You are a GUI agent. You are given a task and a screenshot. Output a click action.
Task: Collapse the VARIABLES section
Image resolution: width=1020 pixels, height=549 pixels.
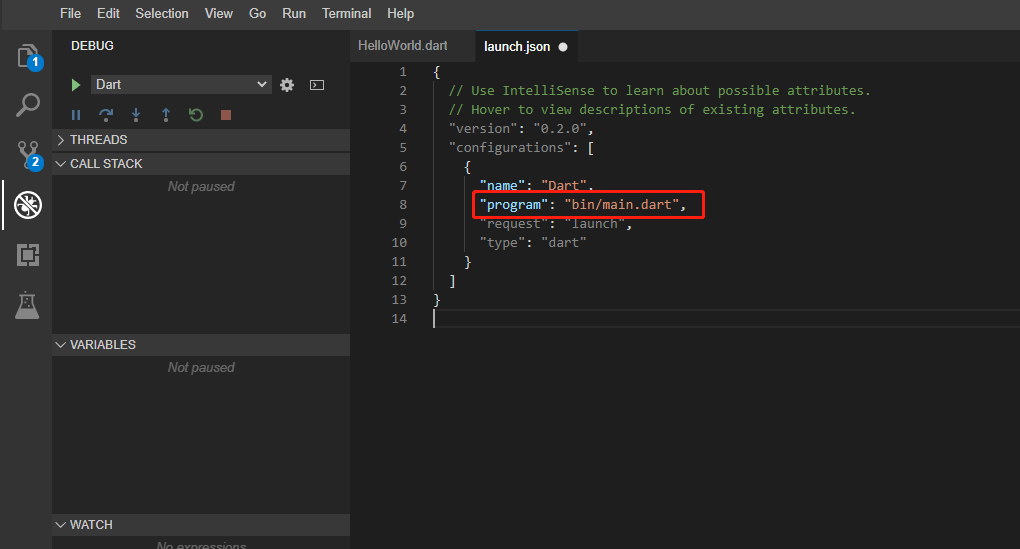click(201, 345)
